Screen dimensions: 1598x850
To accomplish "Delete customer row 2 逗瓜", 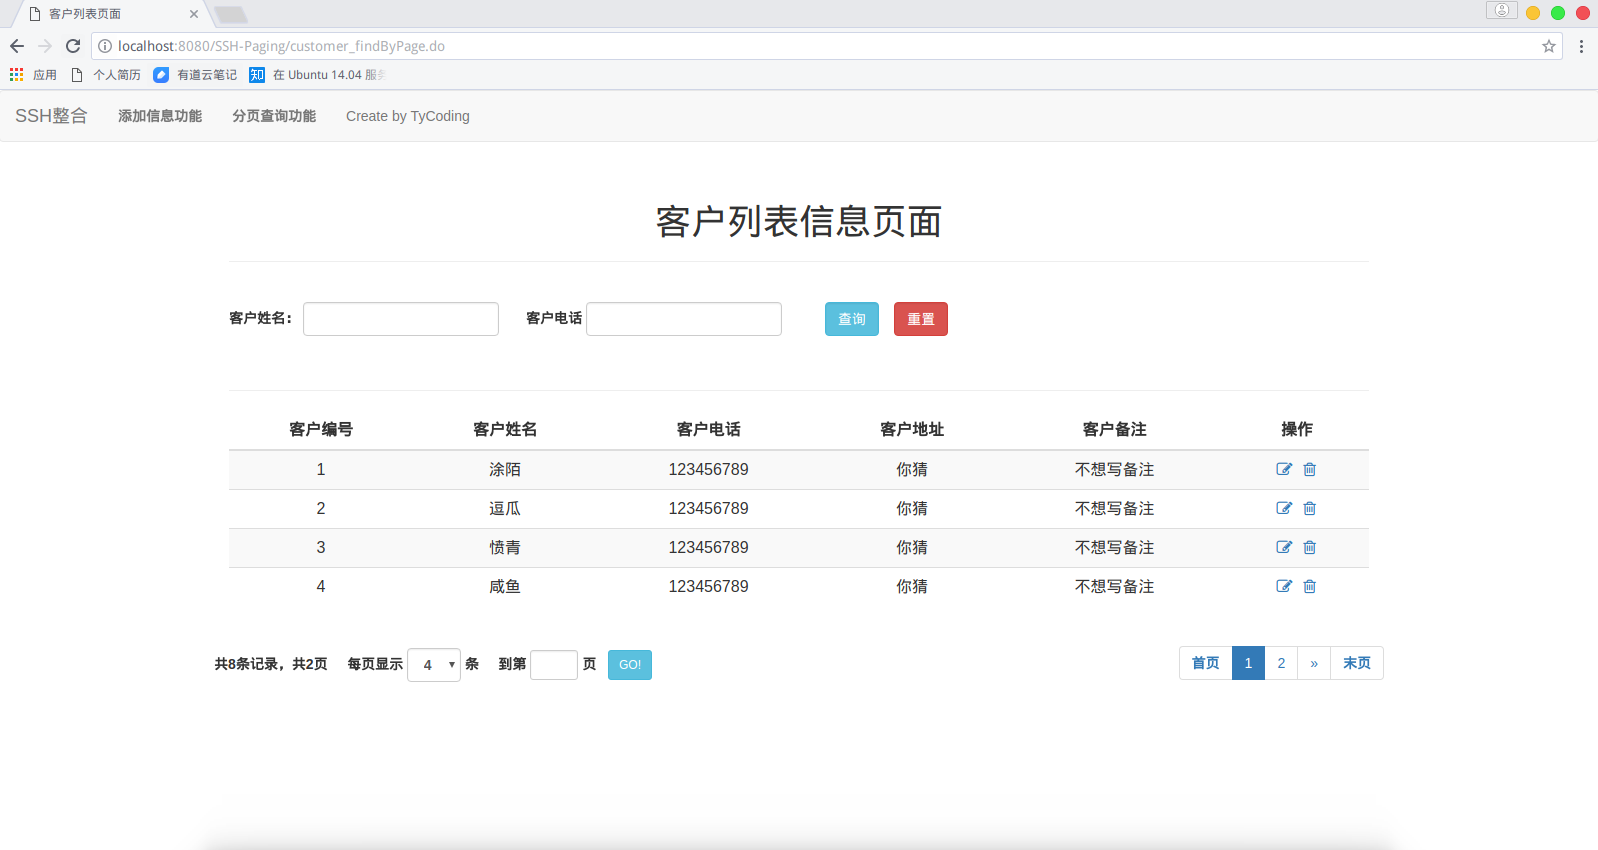I will [1310, 508].
